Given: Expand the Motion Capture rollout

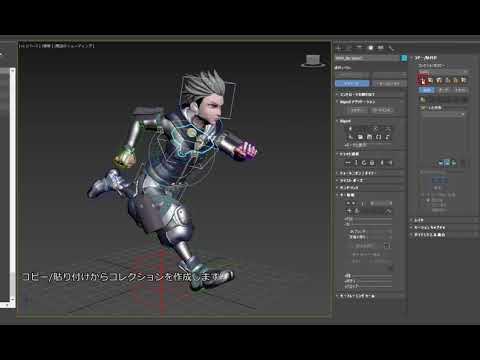Looking at the screenshot, I should pos(443,227).
